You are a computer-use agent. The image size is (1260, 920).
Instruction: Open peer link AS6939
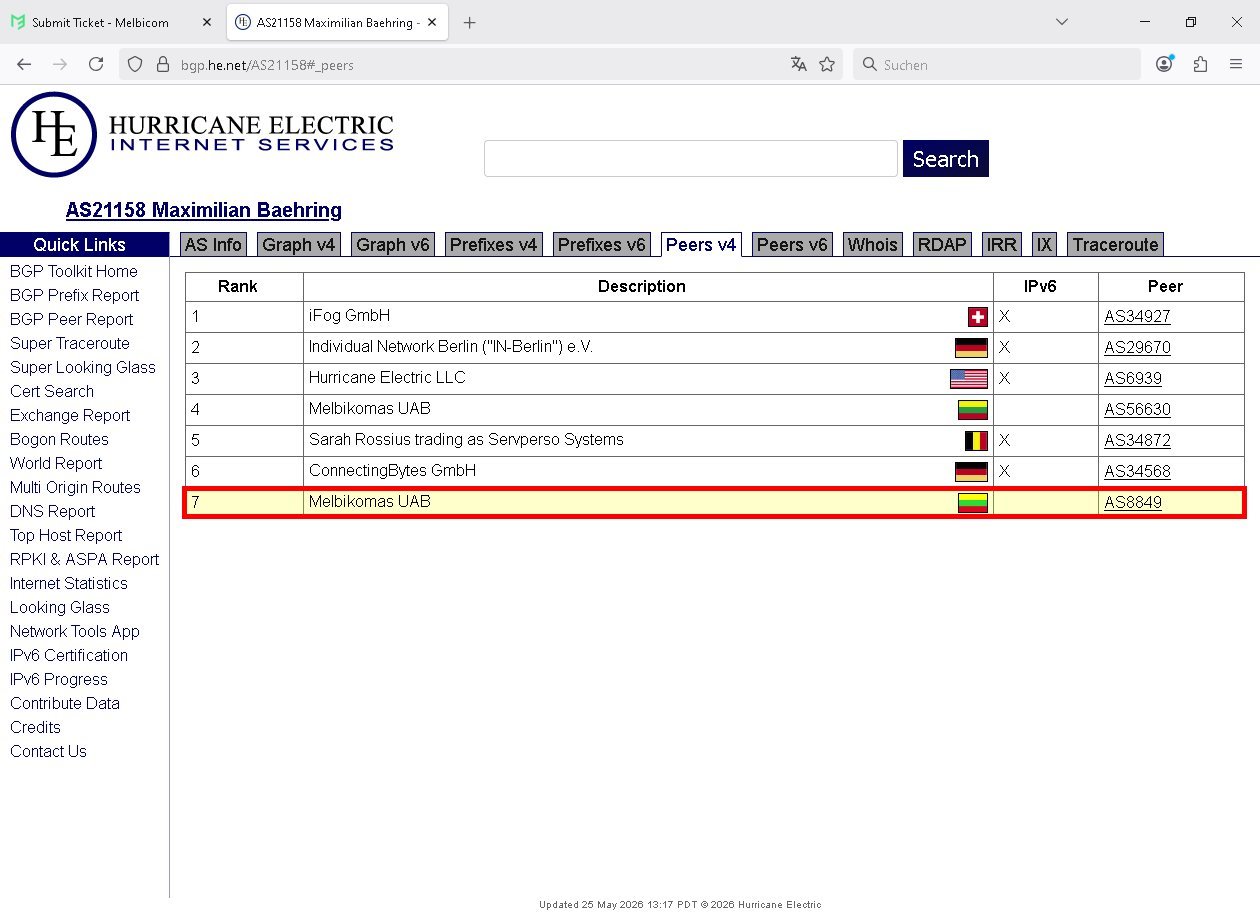click(x=1133, y=379)
